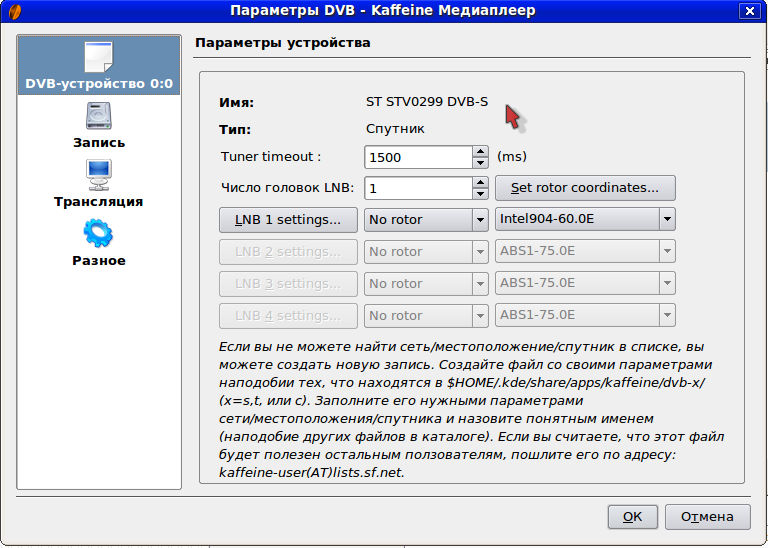The width and height of the screenshot is (768, 548).
Task: Select the Запись label in the sidebar
Action: pyautogui.click(x=98, y=142)
